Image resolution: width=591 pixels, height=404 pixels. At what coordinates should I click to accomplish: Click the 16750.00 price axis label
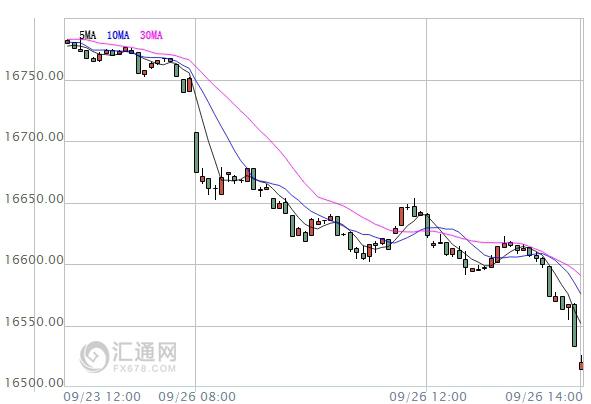(34, 76)
